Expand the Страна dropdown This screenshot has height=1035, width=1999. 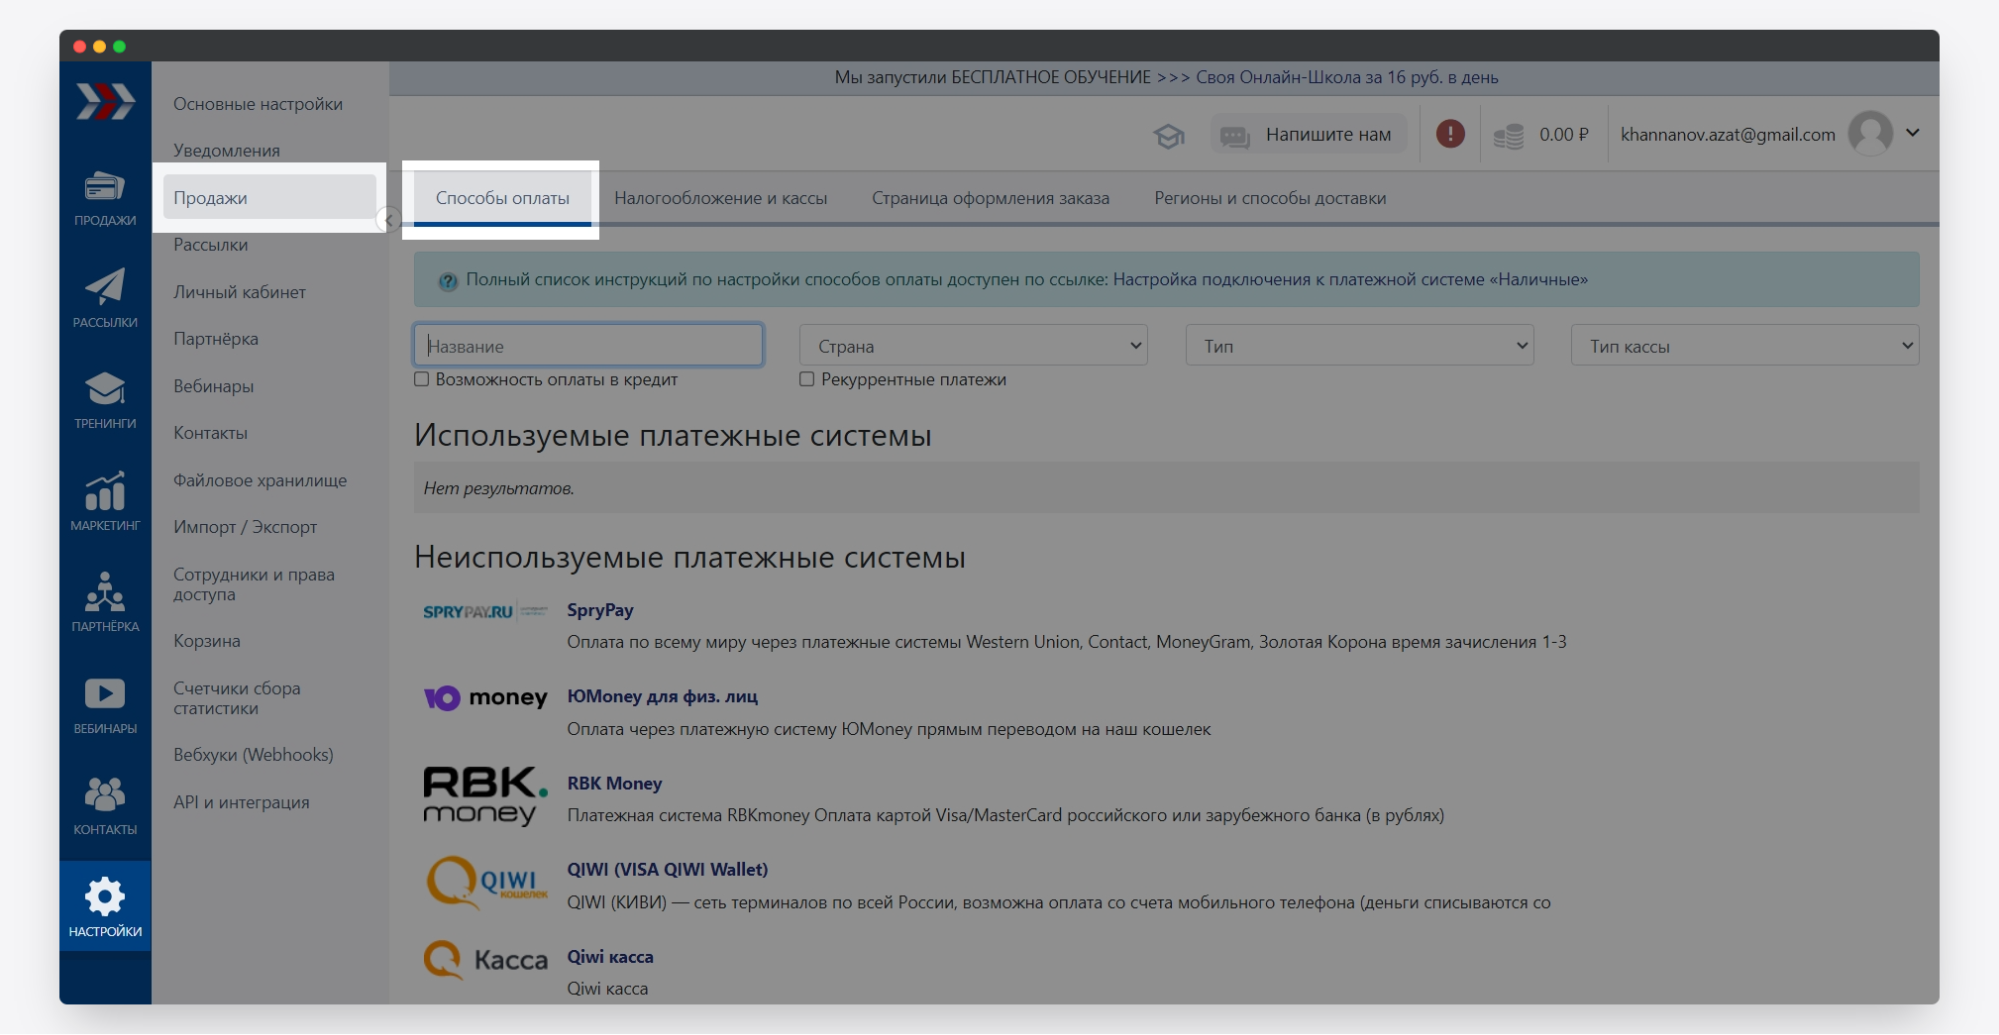973,346
